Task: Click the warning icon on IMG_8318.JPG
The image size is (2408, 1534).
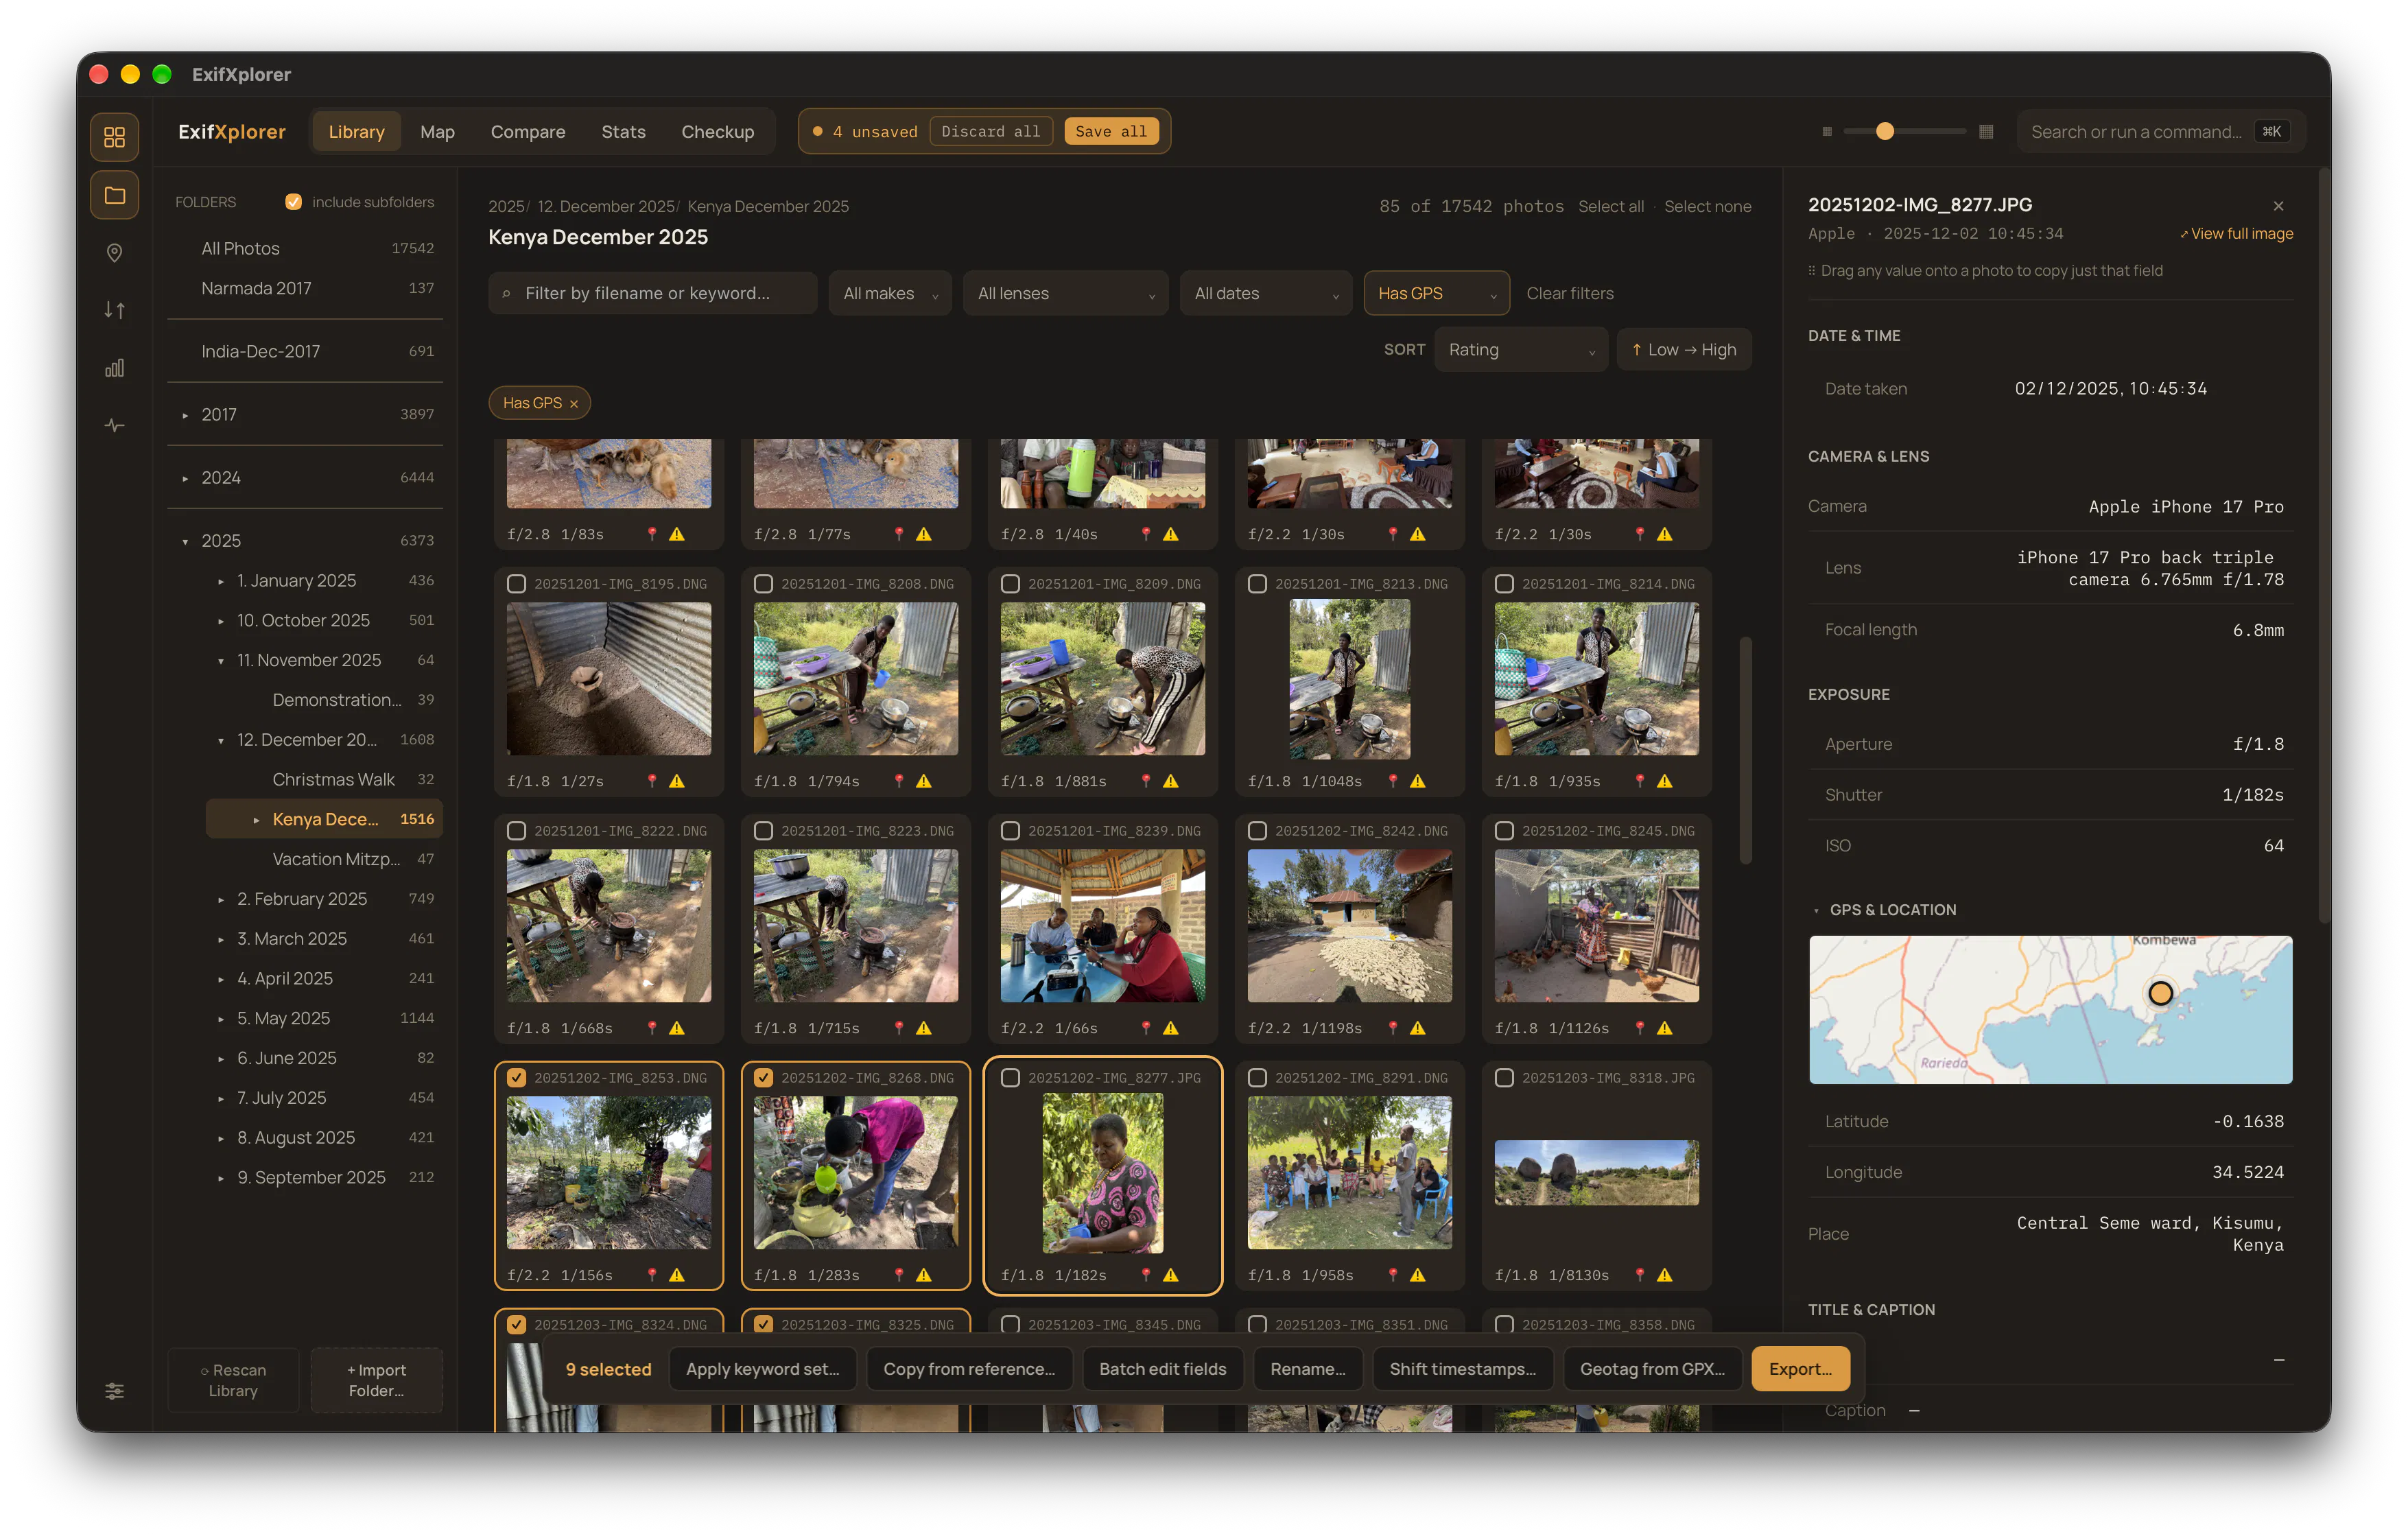Action: click(1665, 1274)
